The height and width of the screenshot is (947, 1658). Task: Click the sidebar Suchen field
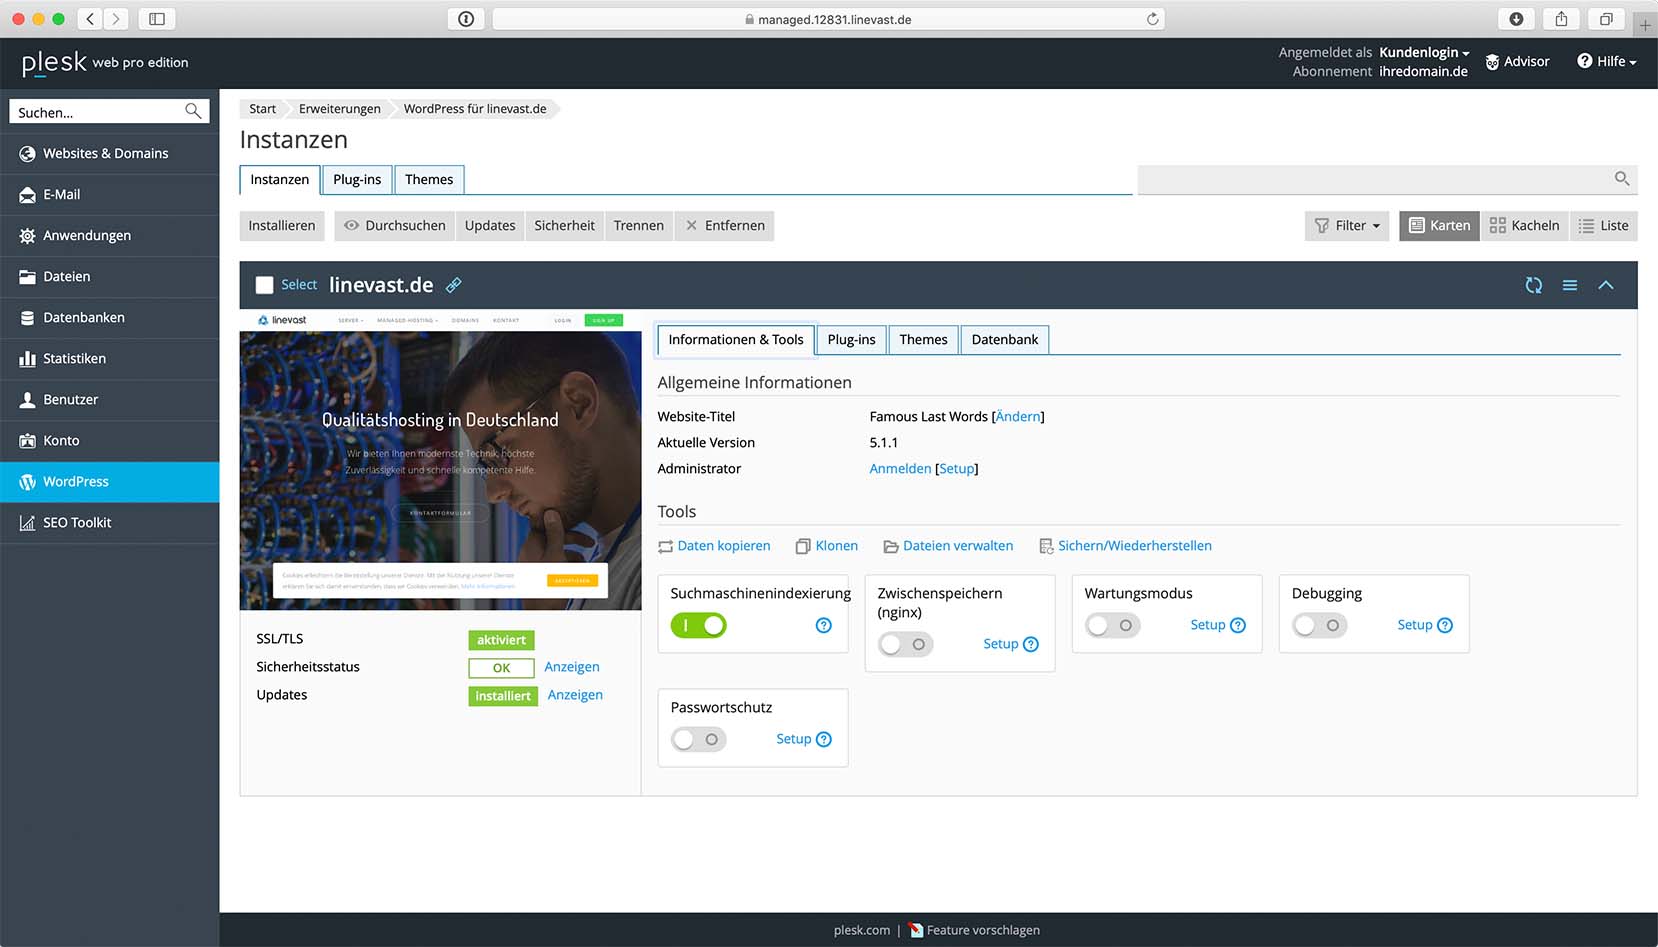point(110,112)
